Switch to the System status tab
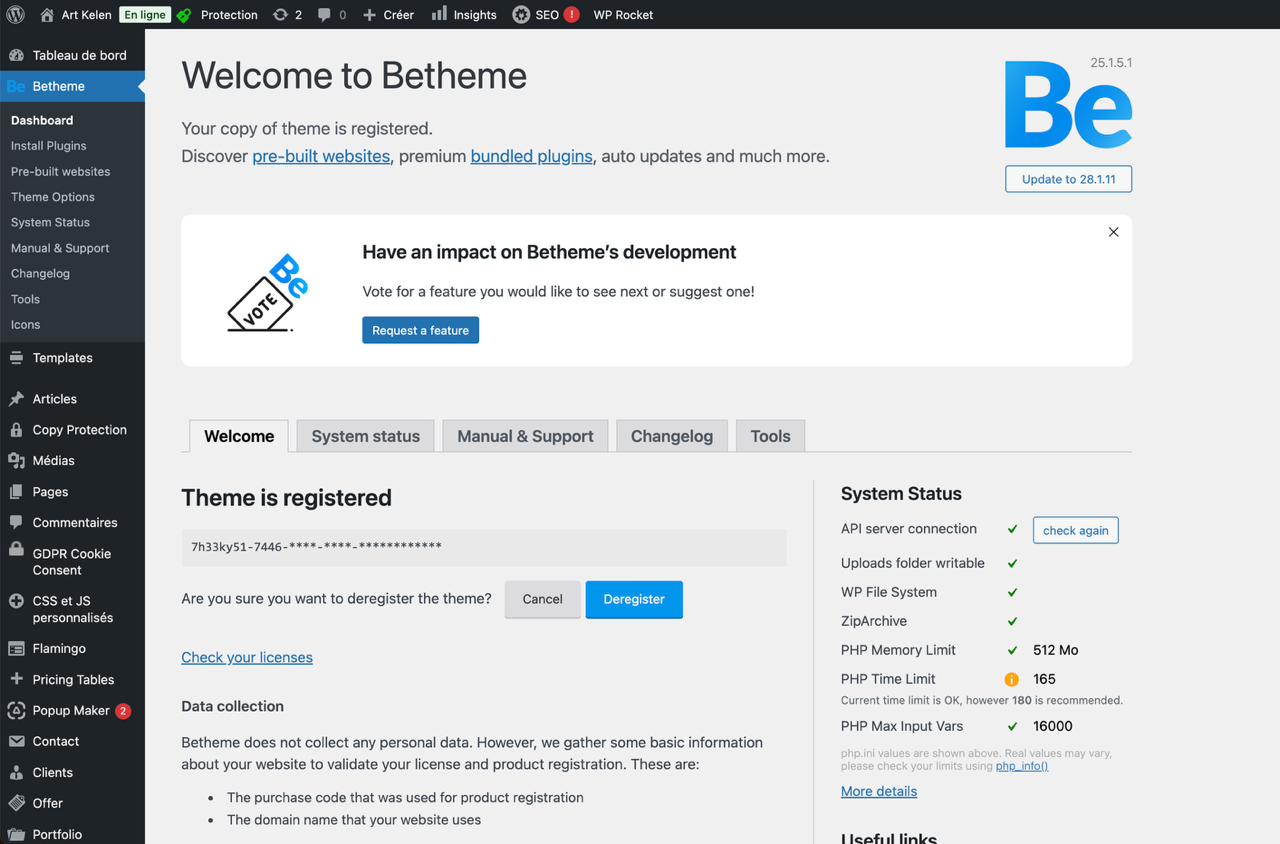The width and height of the screenshot is (1280, 844). click(x=365, y=436)
